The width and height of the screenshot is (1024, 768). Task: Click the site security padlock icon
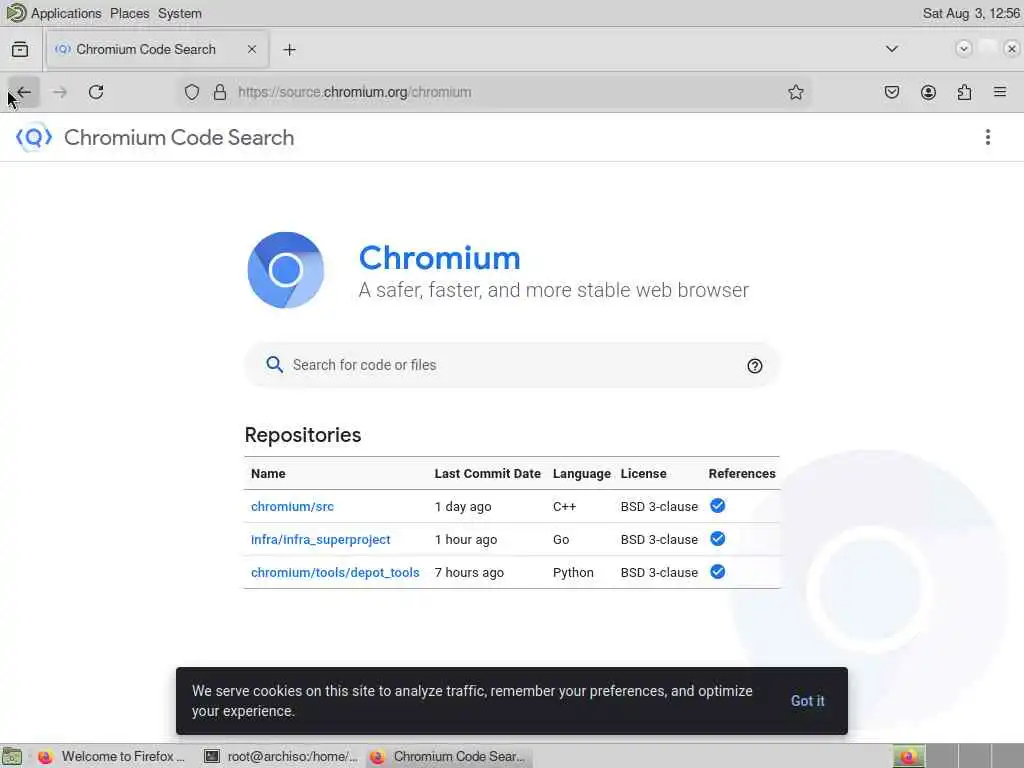click(220, 92)
